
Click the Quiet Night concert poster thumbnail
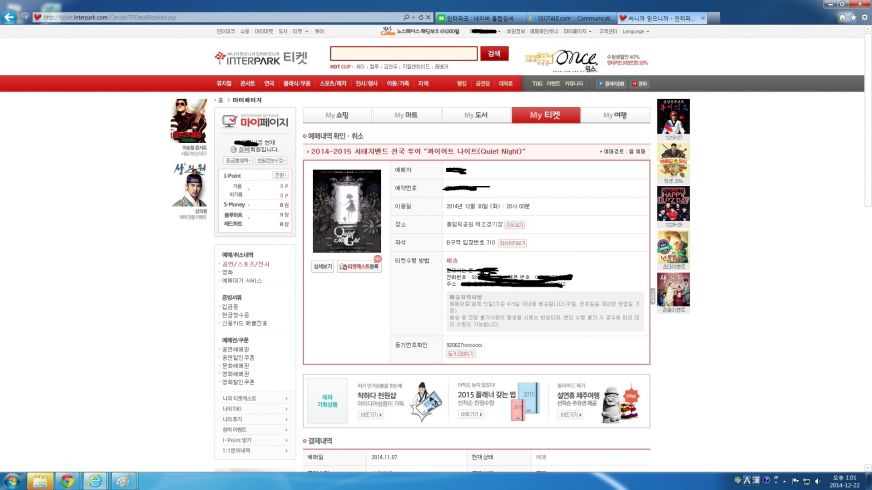point(346,211)
